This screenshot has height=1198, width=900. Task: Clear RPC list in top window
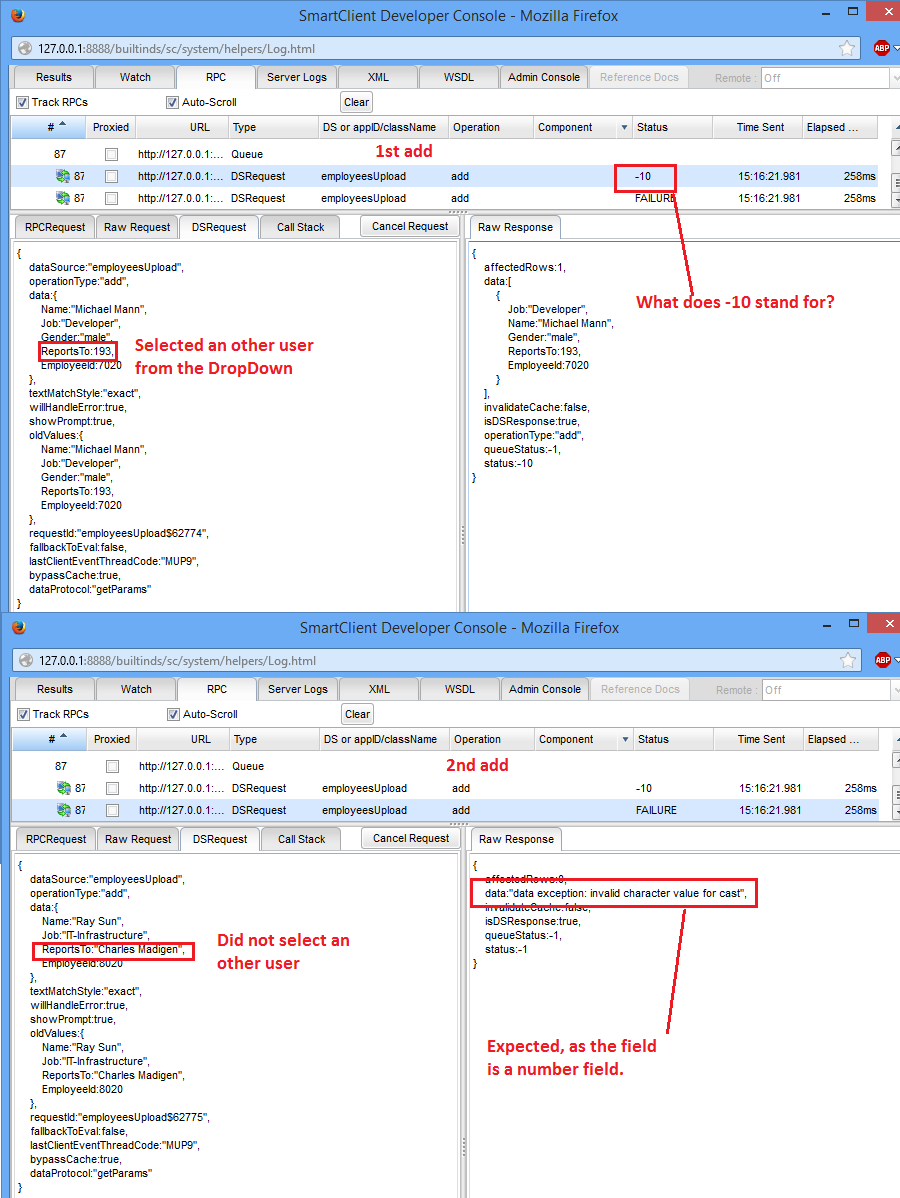point(357,102)
